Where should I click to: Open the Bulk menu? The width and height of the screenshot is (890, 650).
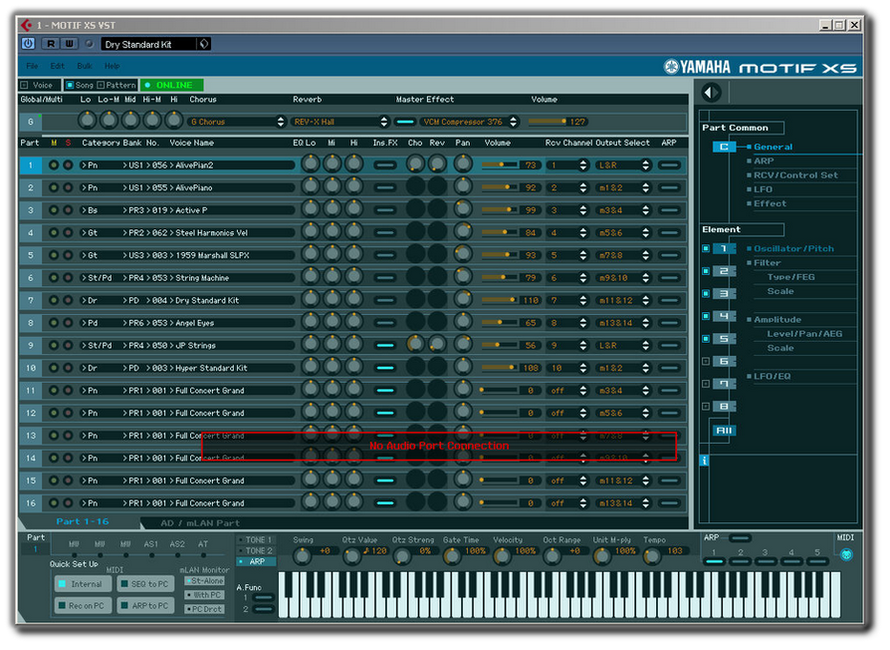[84, 66]
